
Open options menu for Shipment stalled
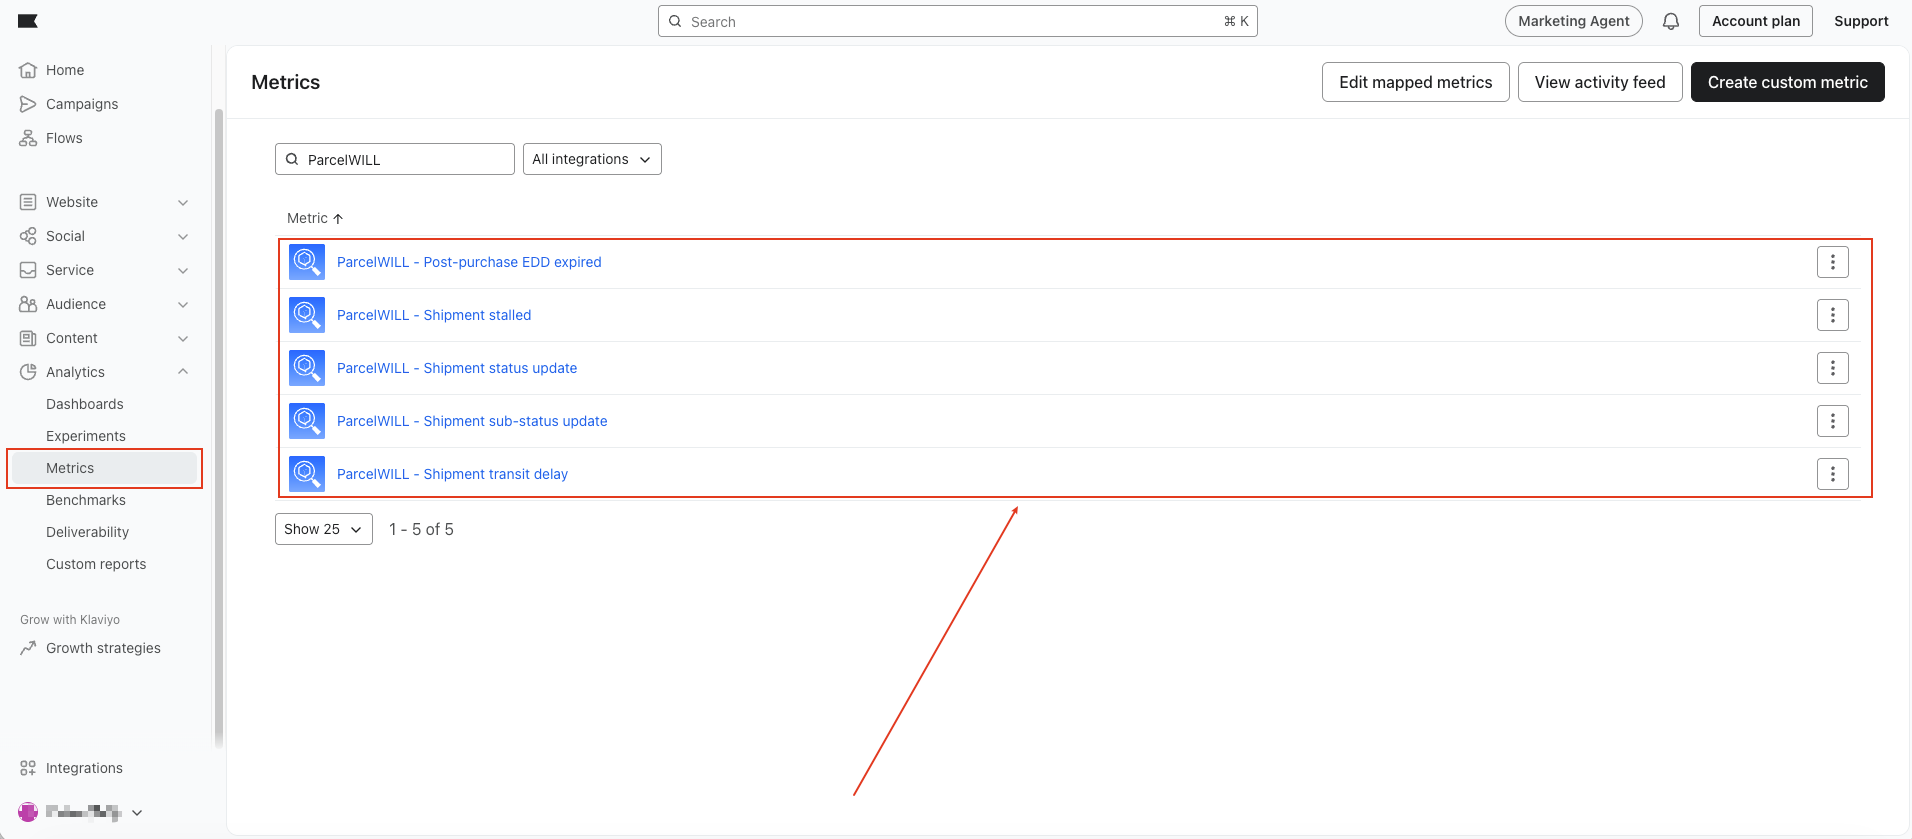coord(1833,315)
